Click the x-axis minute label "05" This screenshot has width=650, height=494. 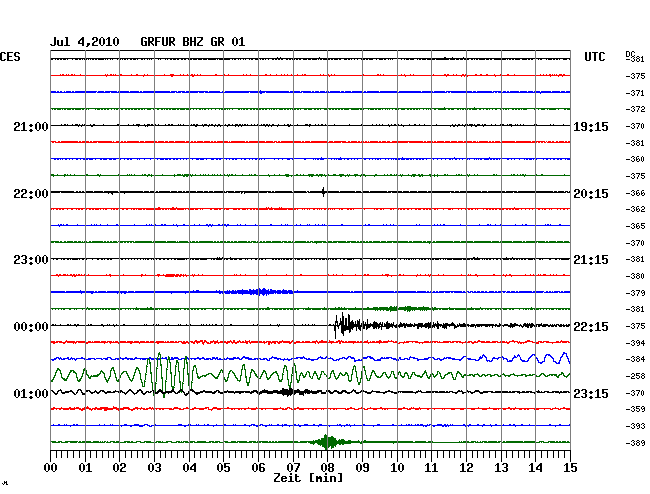(223, 468)
